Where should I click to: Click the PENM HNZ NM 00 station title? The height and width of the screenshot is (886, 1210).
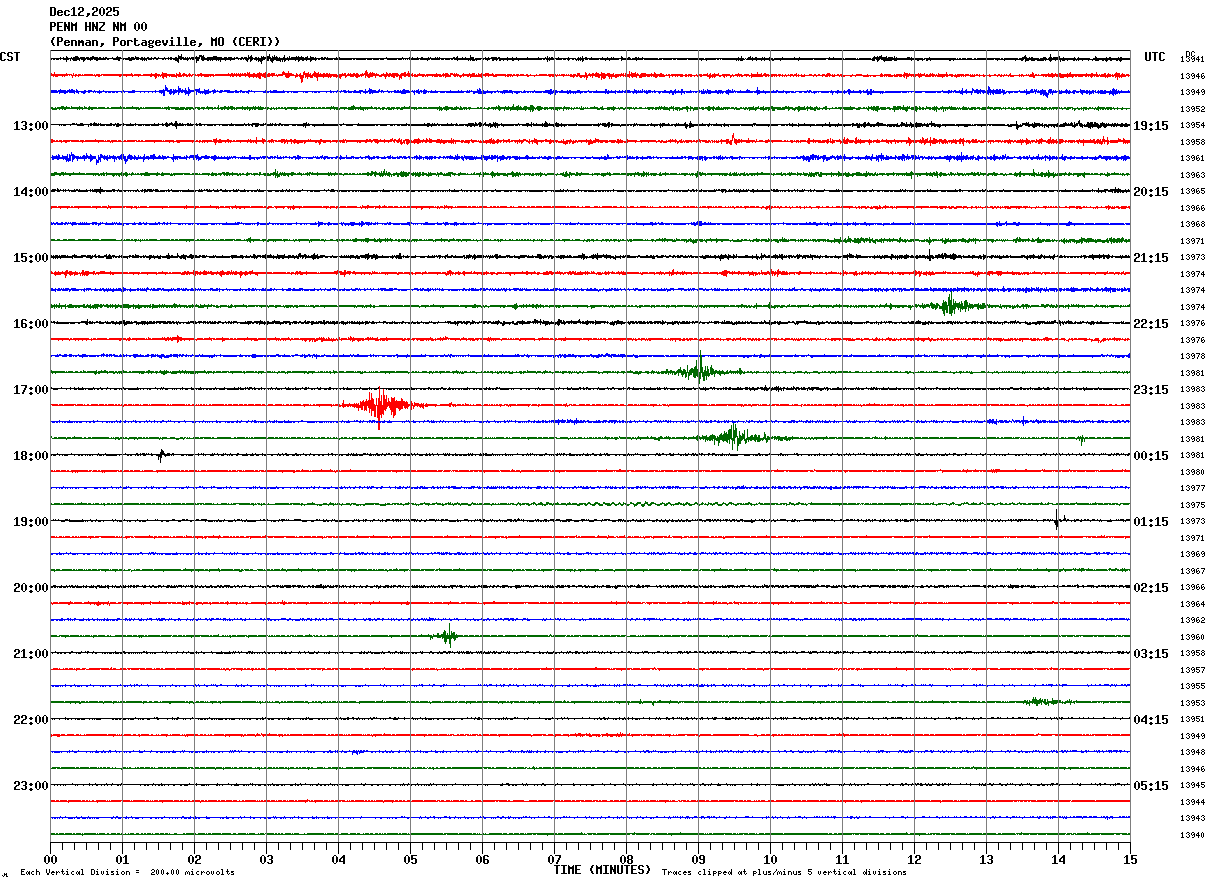[x=98, y=27]
